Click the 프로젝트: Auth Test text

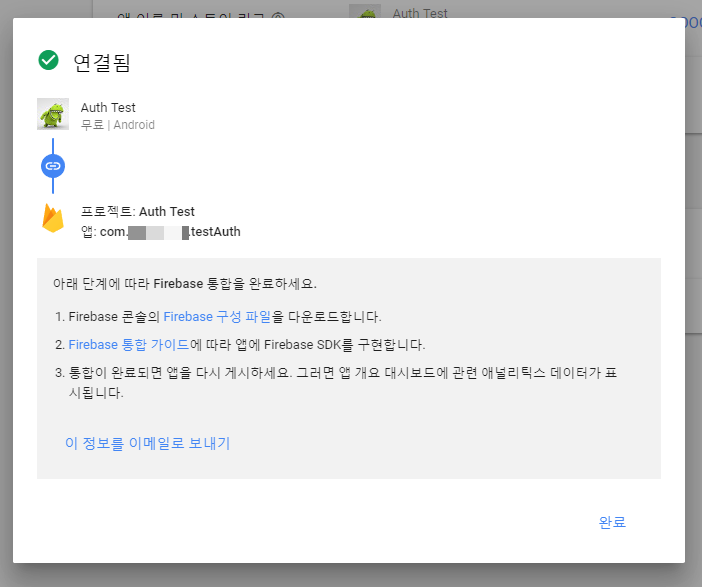pyautogui.click(x=137, y=211)
